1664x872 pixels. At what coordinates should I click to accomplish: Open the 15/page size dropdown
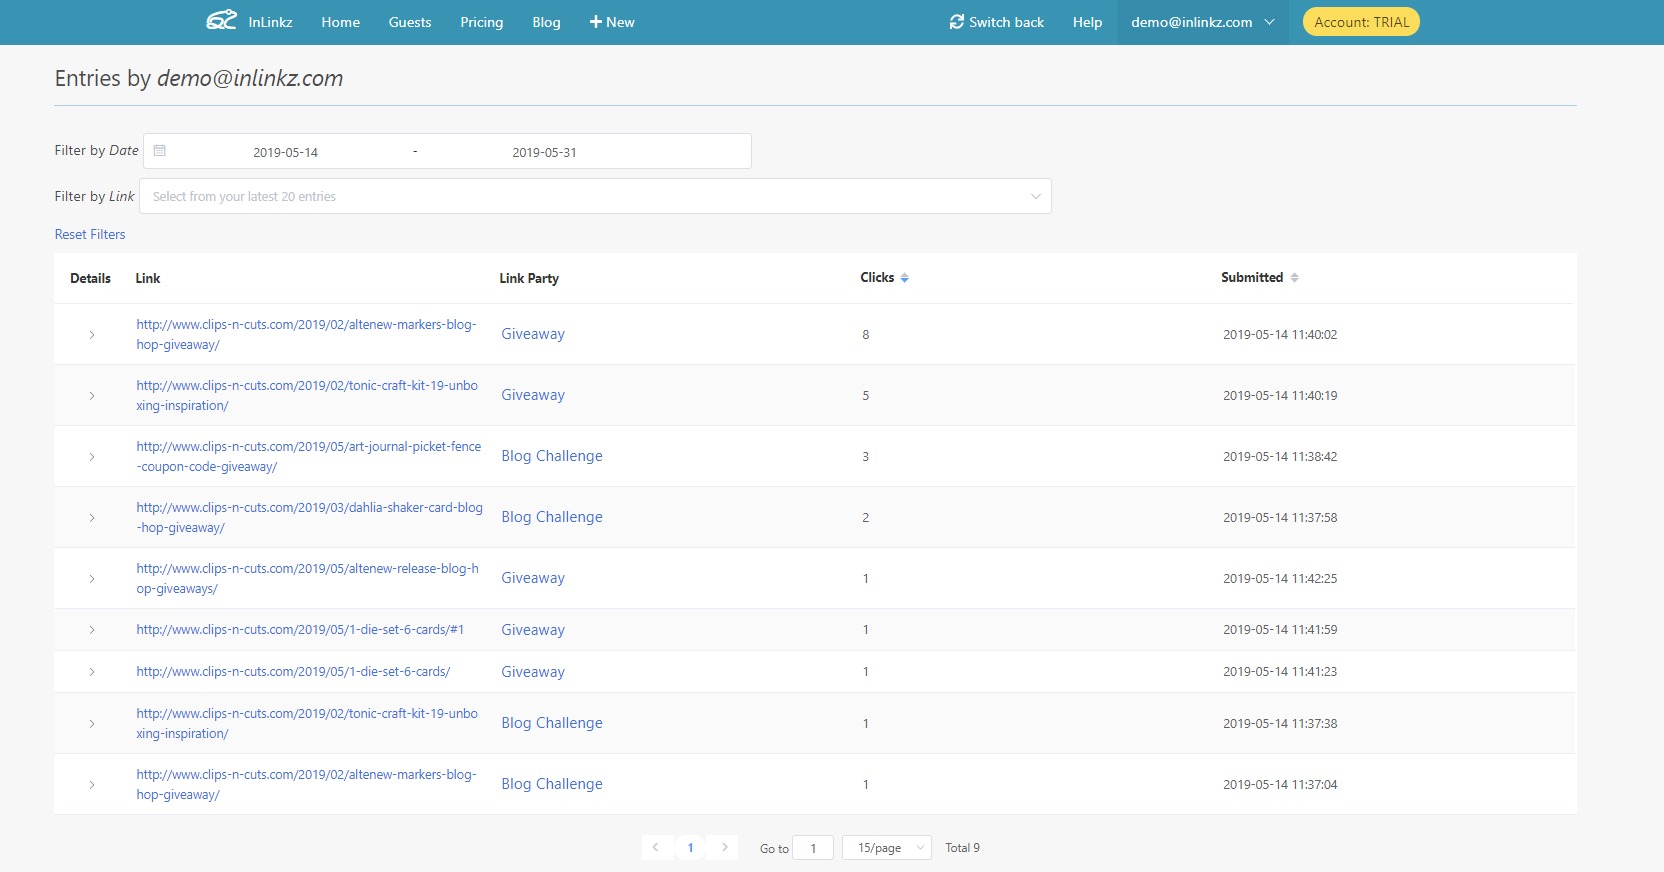pyautogui.click(x=887, y=847)
